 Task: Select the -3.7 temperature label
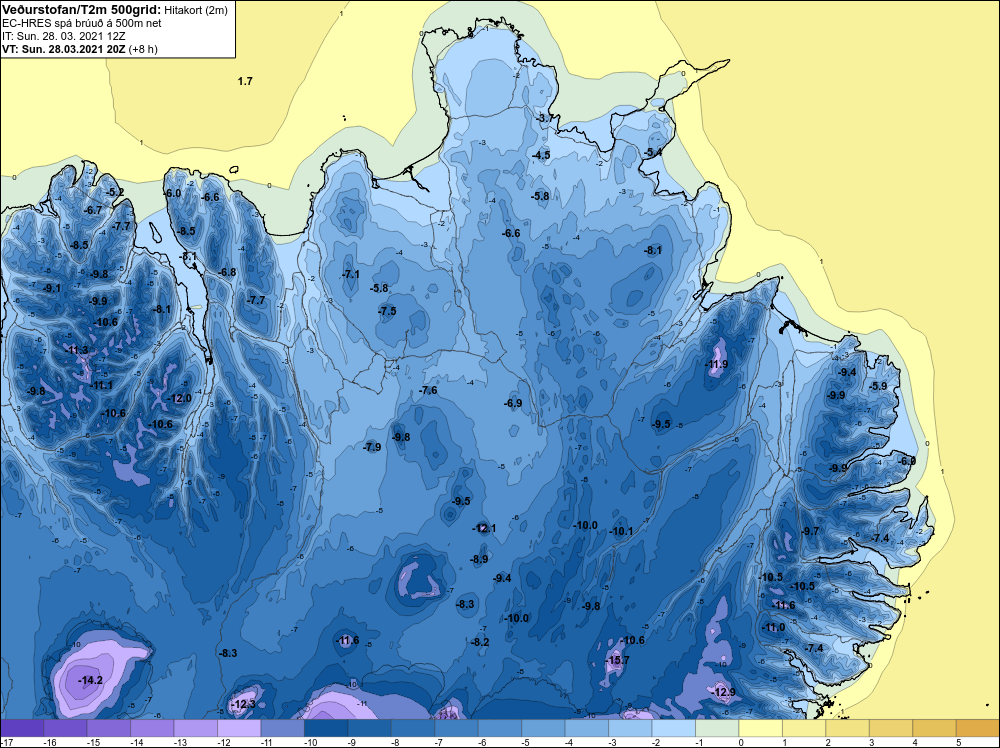545,119
